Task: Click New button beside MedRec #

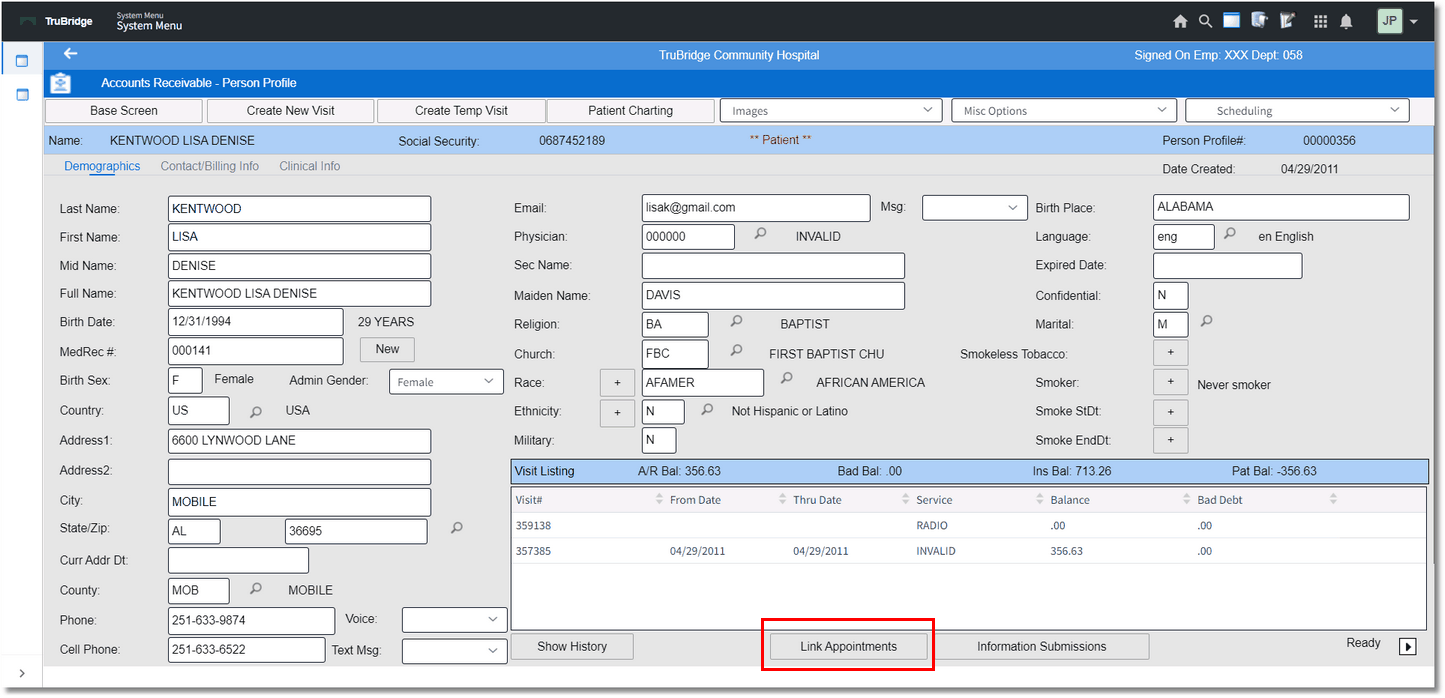Action: click(x=387, y=349)
